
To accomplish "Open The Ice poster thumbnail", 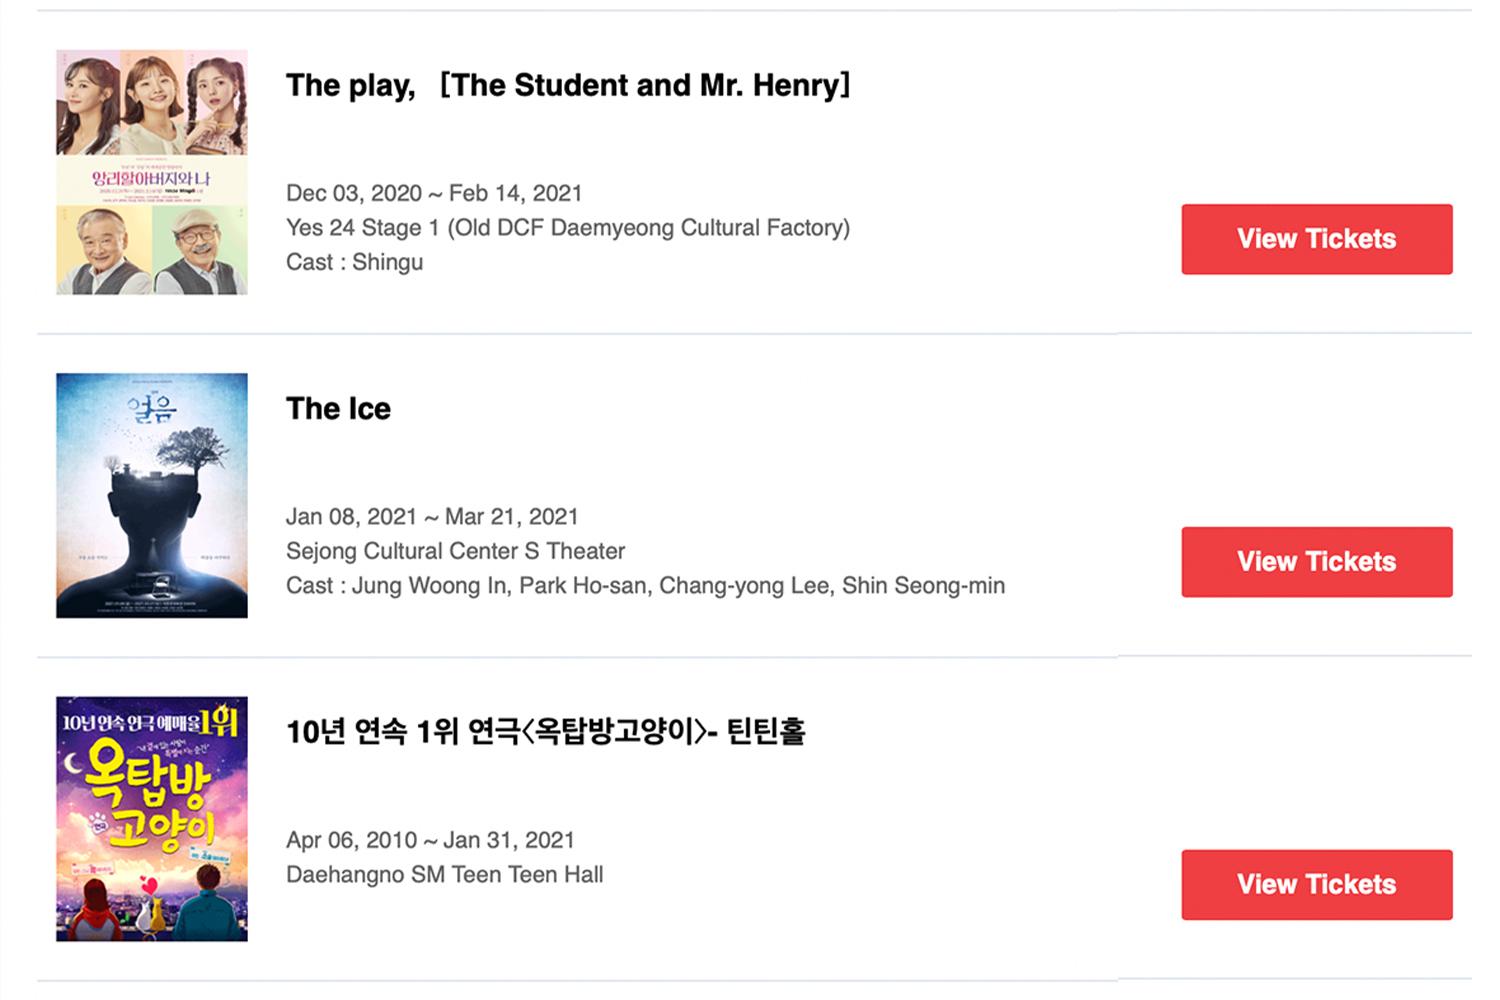I will point(152,495).
